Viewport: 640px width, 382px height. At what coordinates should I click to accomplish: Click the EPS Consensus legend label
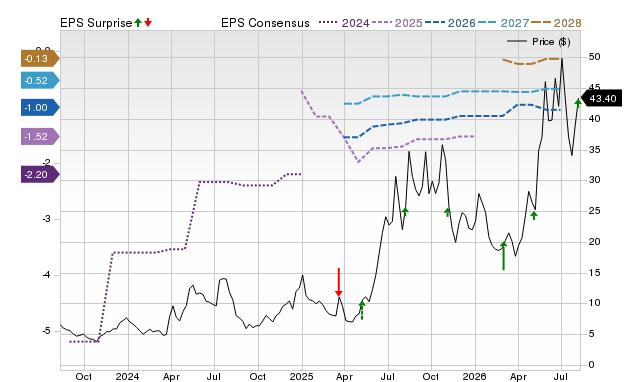pos(265,23)
